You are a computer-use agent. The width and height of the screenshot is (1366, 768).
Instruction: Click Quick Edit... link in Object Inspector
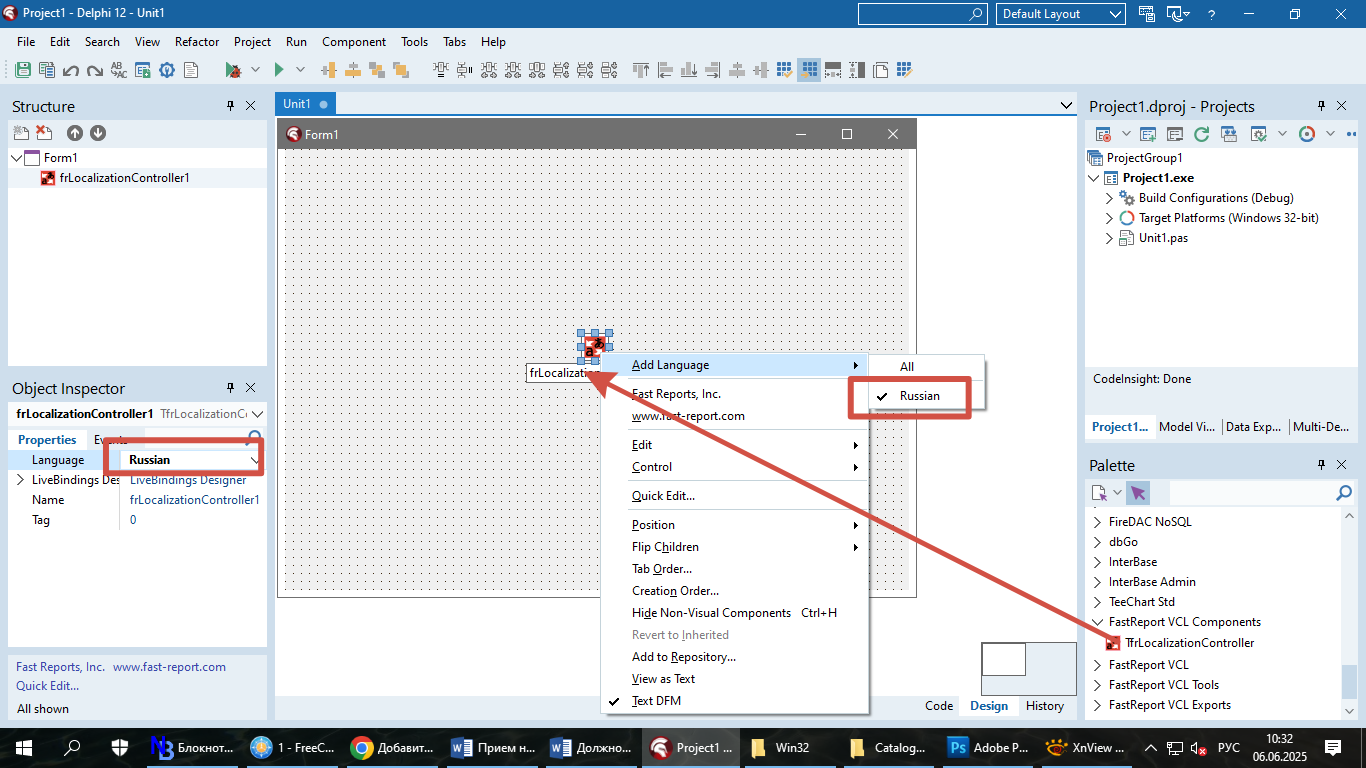click(x=47, y=686)
